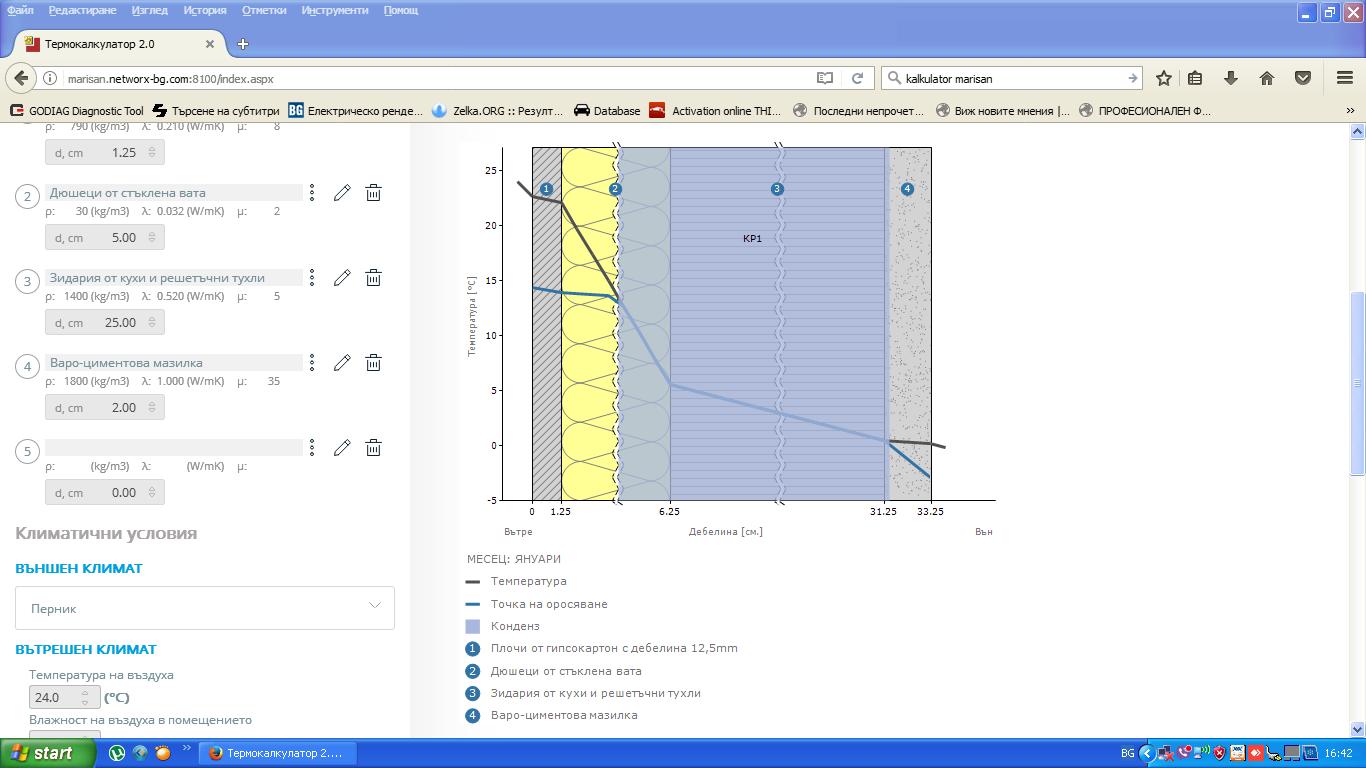This screenshot has width=1366, height=768.
Task: Open the Firefox hamburger menu
Action: click(1345, 78)
